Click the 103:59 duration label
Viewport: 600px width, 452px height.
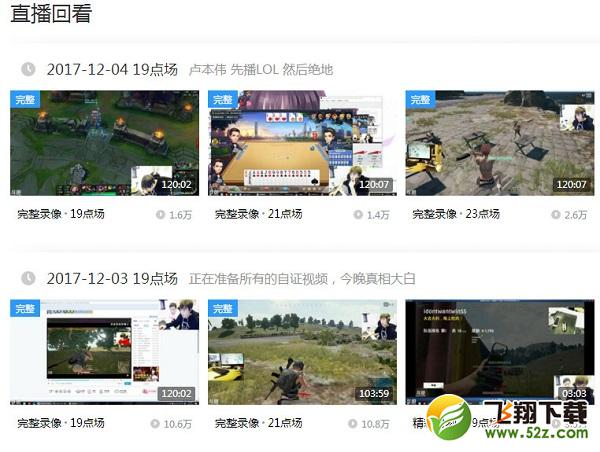coord(374,393)
